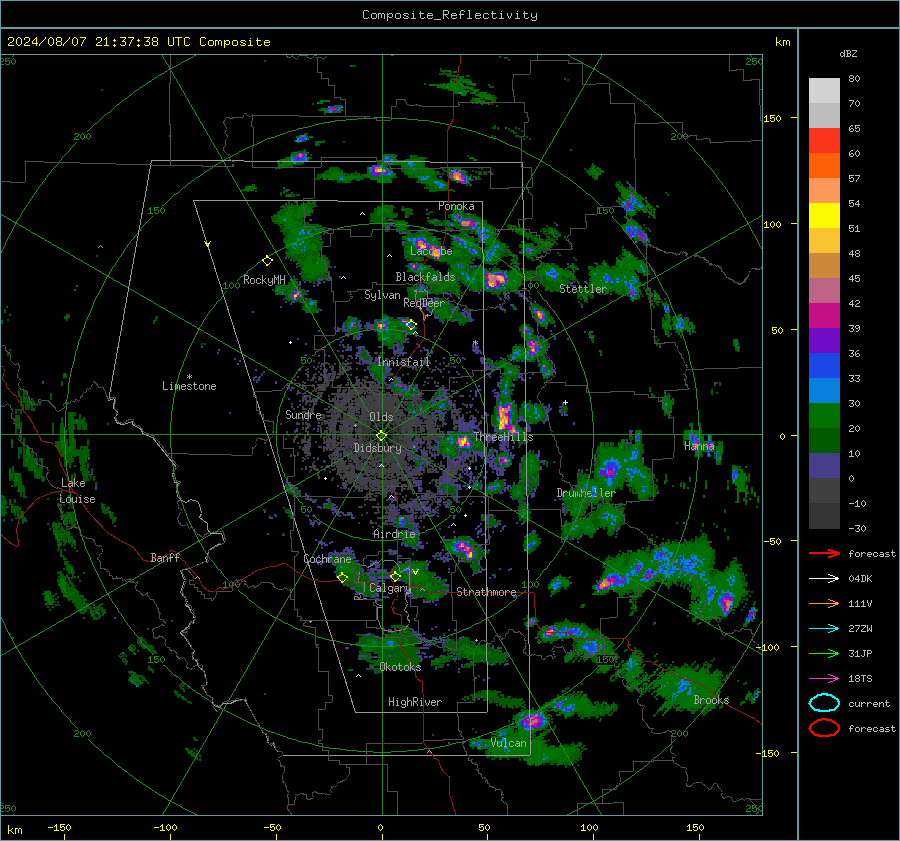This screenshot has width=900, height=841.
Task: Click asterisk marker above Limestone label
Action: [x=189, y=377]
